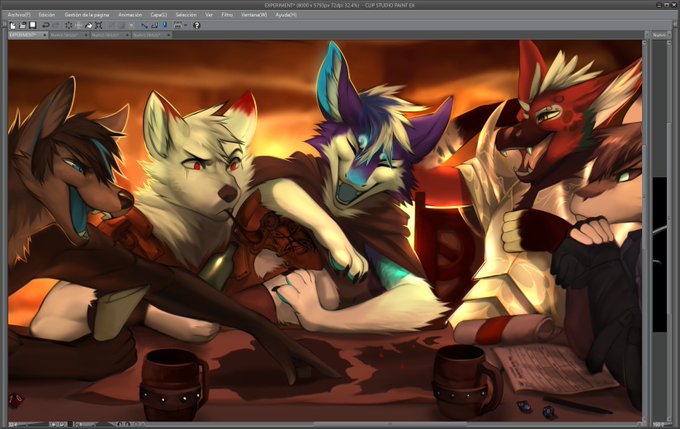The image size is (680, 429).
Task: Click the Clear layer toolbar icon
Action: tap(69, 26)
